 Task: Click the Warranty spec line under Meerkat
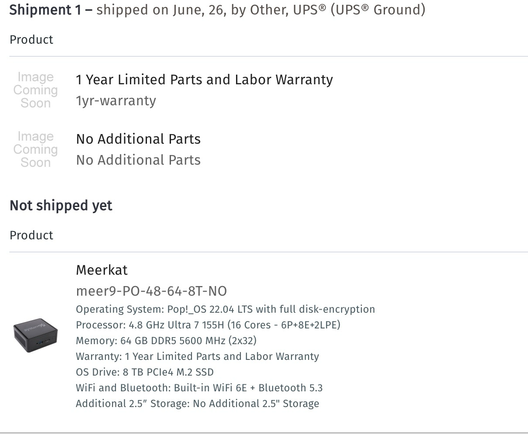point(197,356)
